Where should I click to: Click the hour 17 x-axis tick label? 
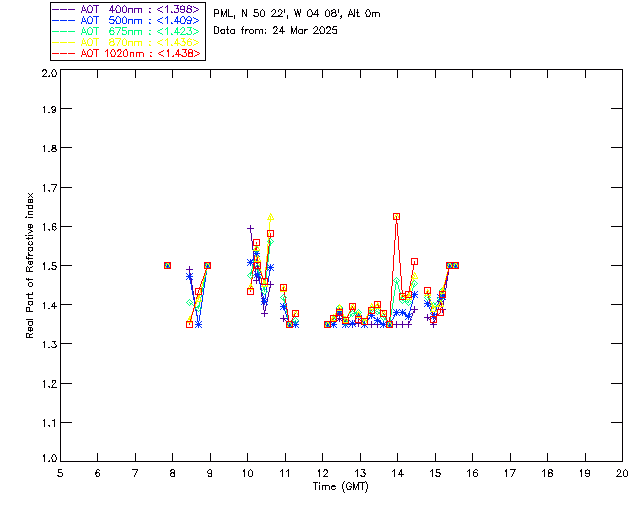(x=510, y=473)
